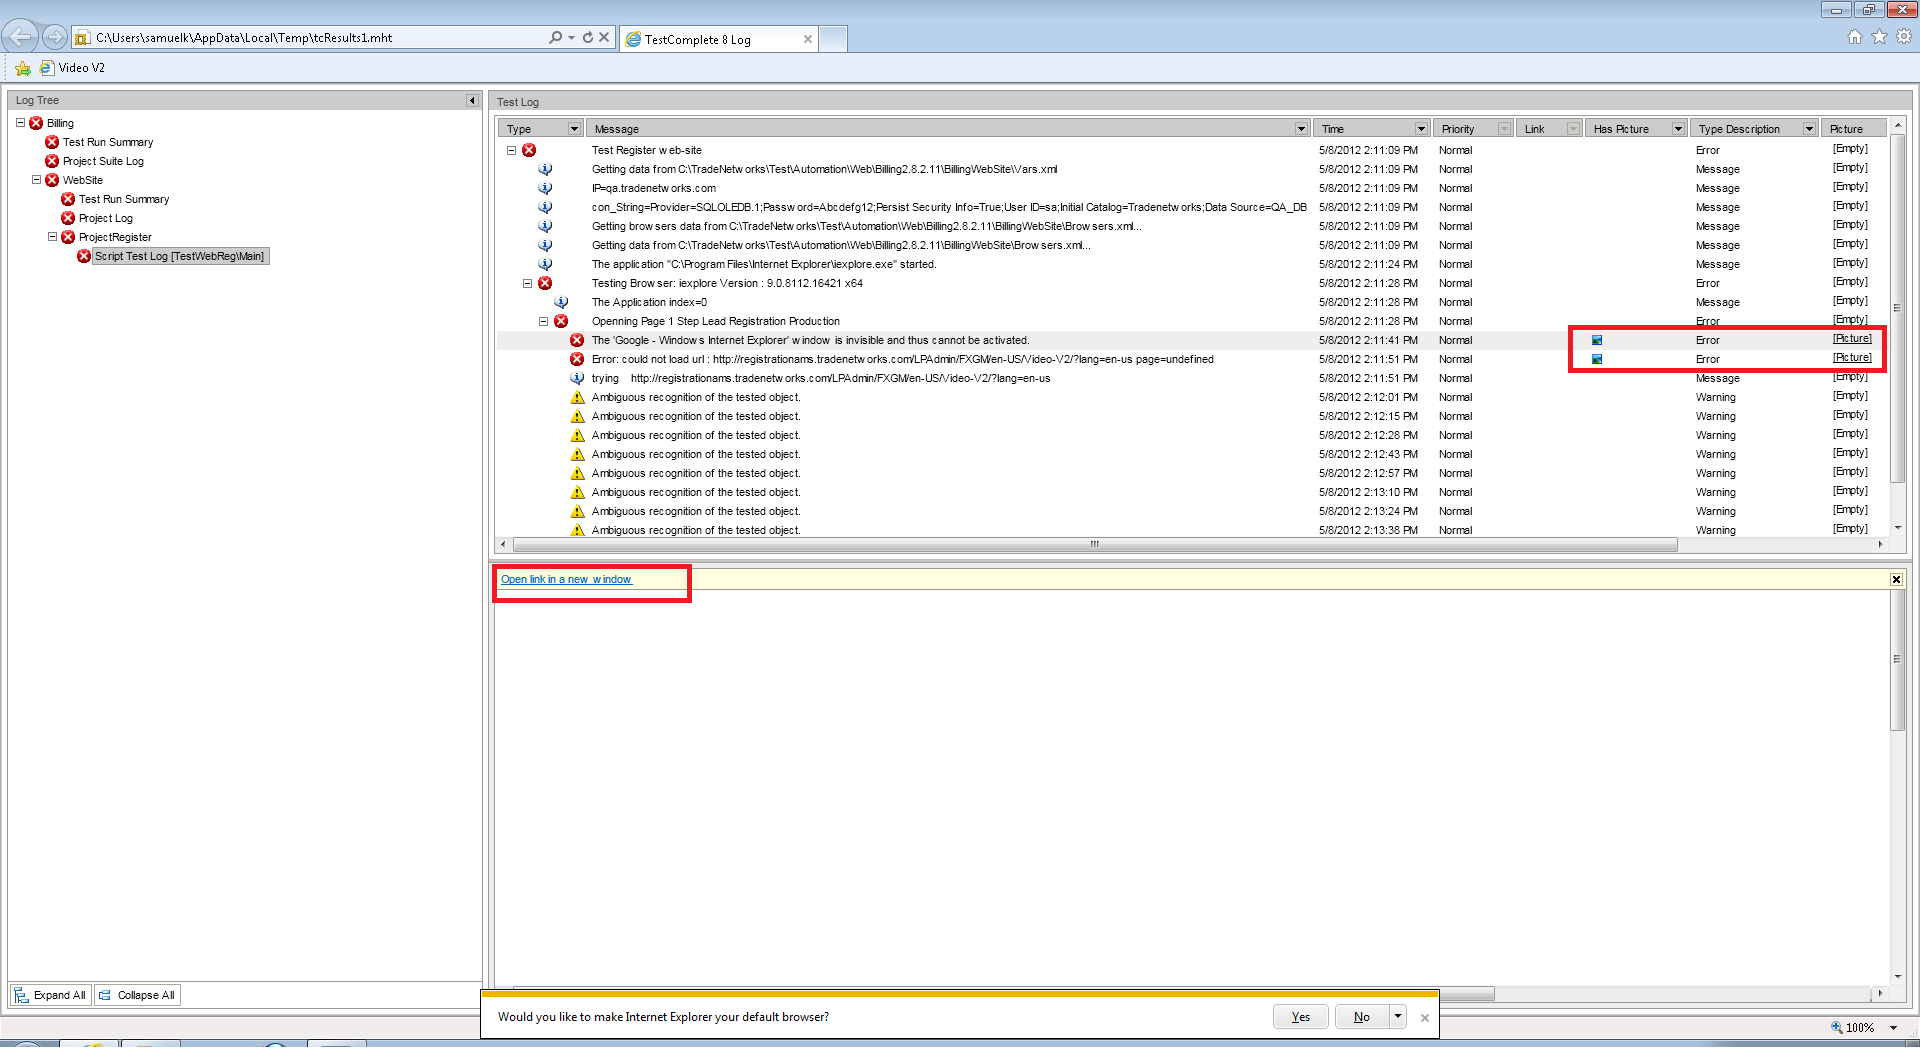The image size is (1920, 1048).
Task: Click error icon beside Script Test Log
Action: click(84, 256)
